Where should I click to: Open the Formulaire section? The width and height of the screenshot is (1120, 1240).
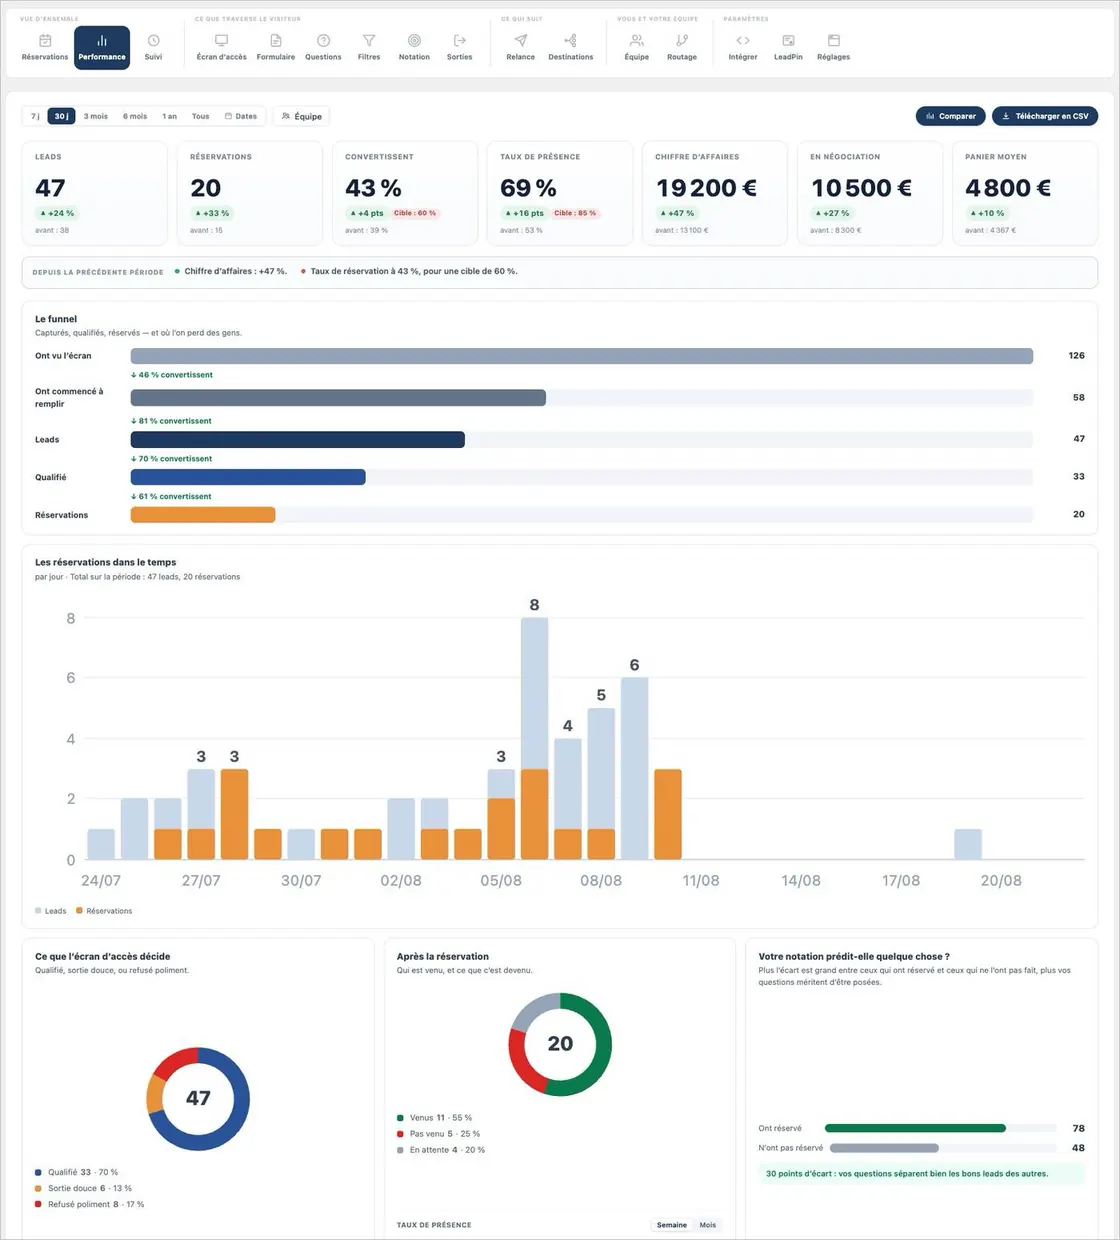276,47
